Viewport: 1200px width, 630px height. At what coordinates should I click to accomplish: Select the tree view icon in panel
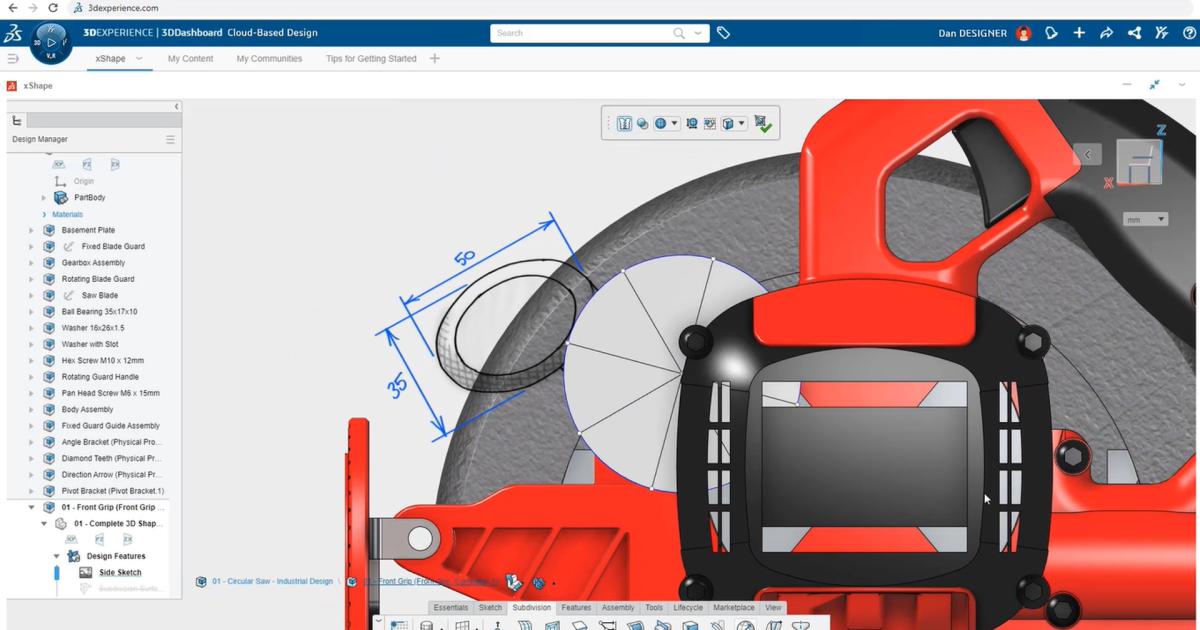[17, 120]
